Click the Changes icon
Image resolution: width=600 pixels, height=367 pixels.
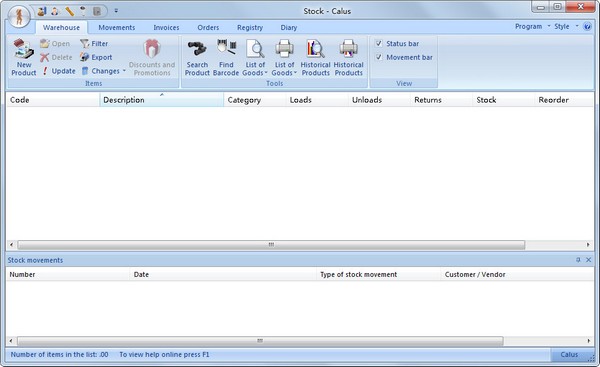(x=85, y=71)
